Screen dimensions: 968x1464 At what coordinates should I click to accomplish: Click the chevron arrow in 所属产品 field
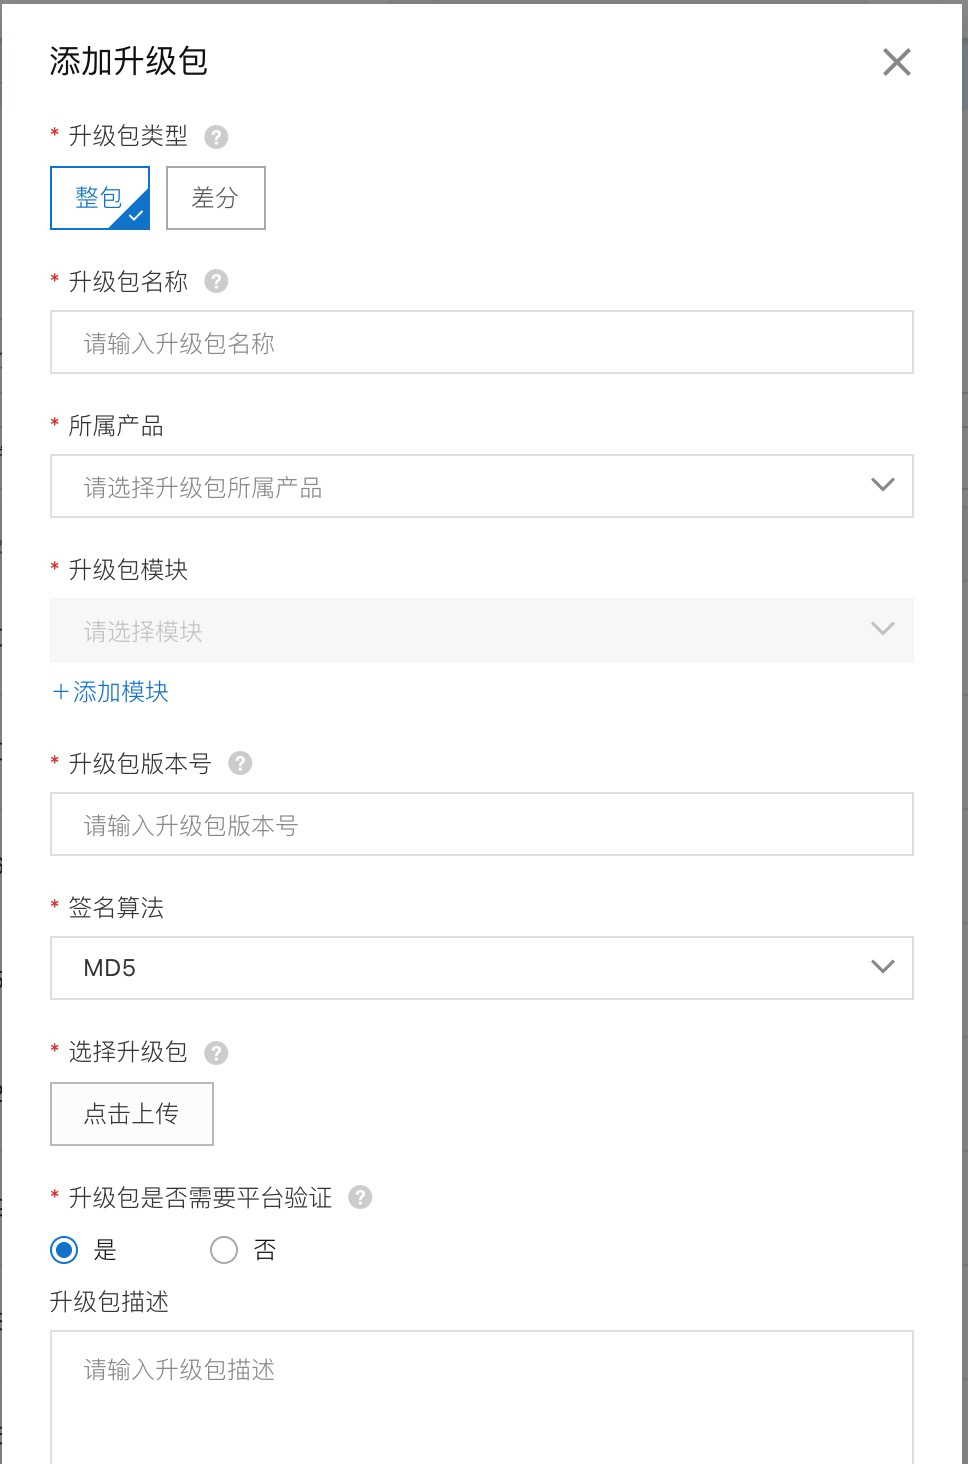click(x=882, y=485)
